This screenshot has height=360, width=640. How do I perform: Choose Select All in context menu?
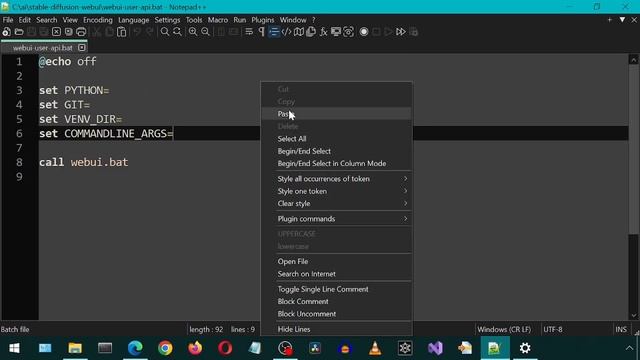click(x=336, y=139)
